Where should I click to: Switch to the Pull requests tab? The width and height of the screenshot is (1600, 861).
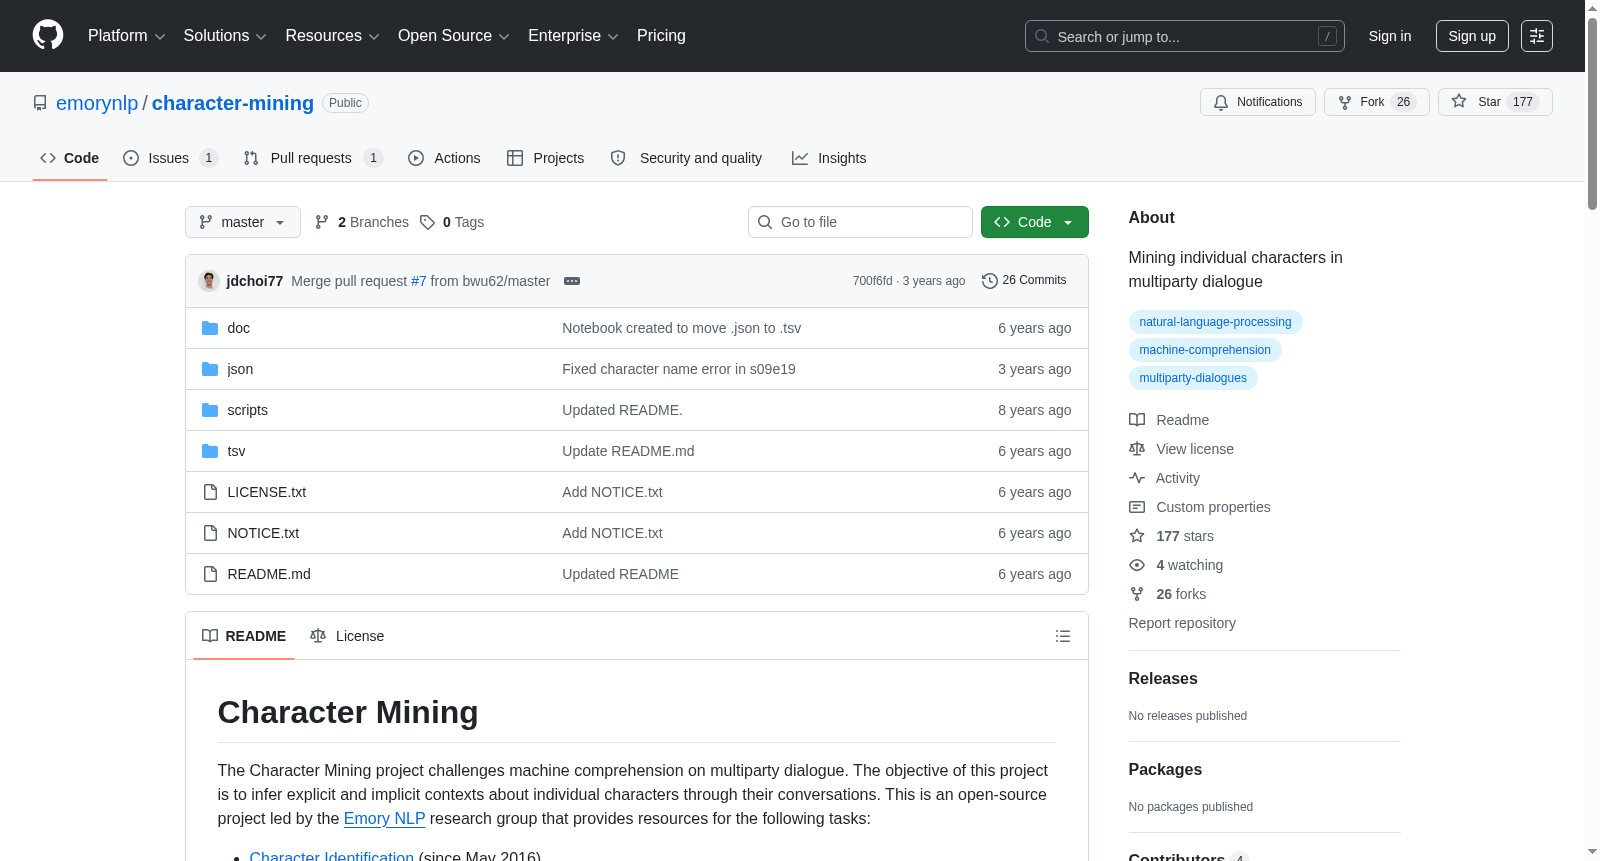pos(313,158)
